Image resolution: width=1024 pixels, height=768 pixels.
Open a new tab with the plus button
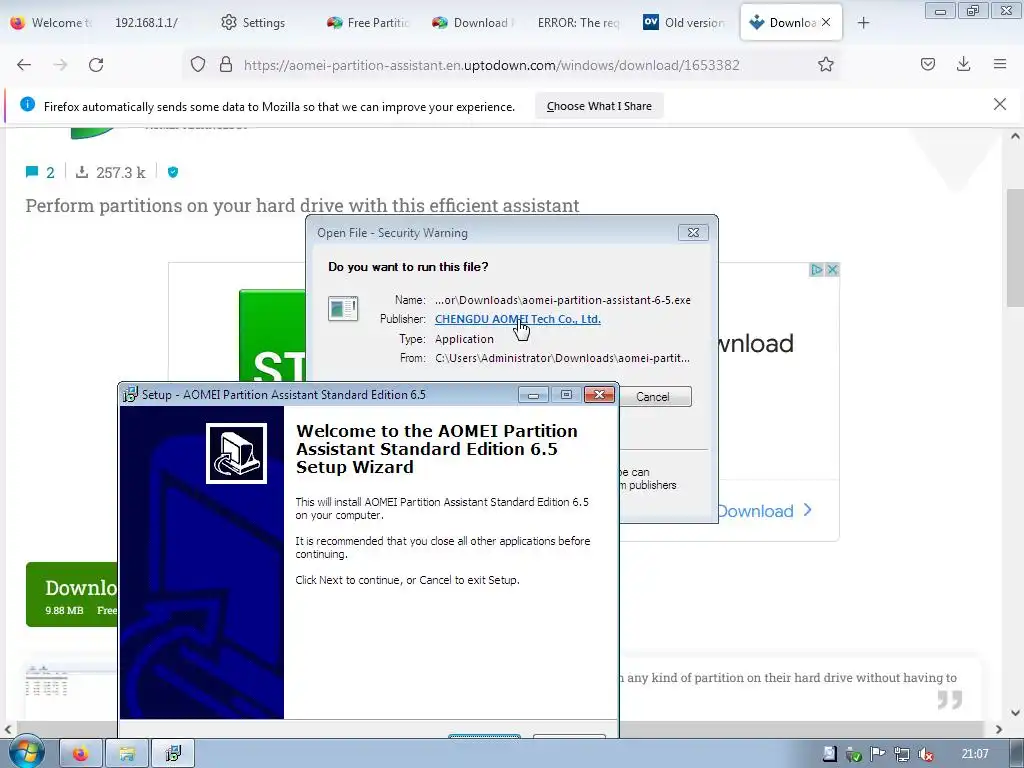[x=863, y=23]
